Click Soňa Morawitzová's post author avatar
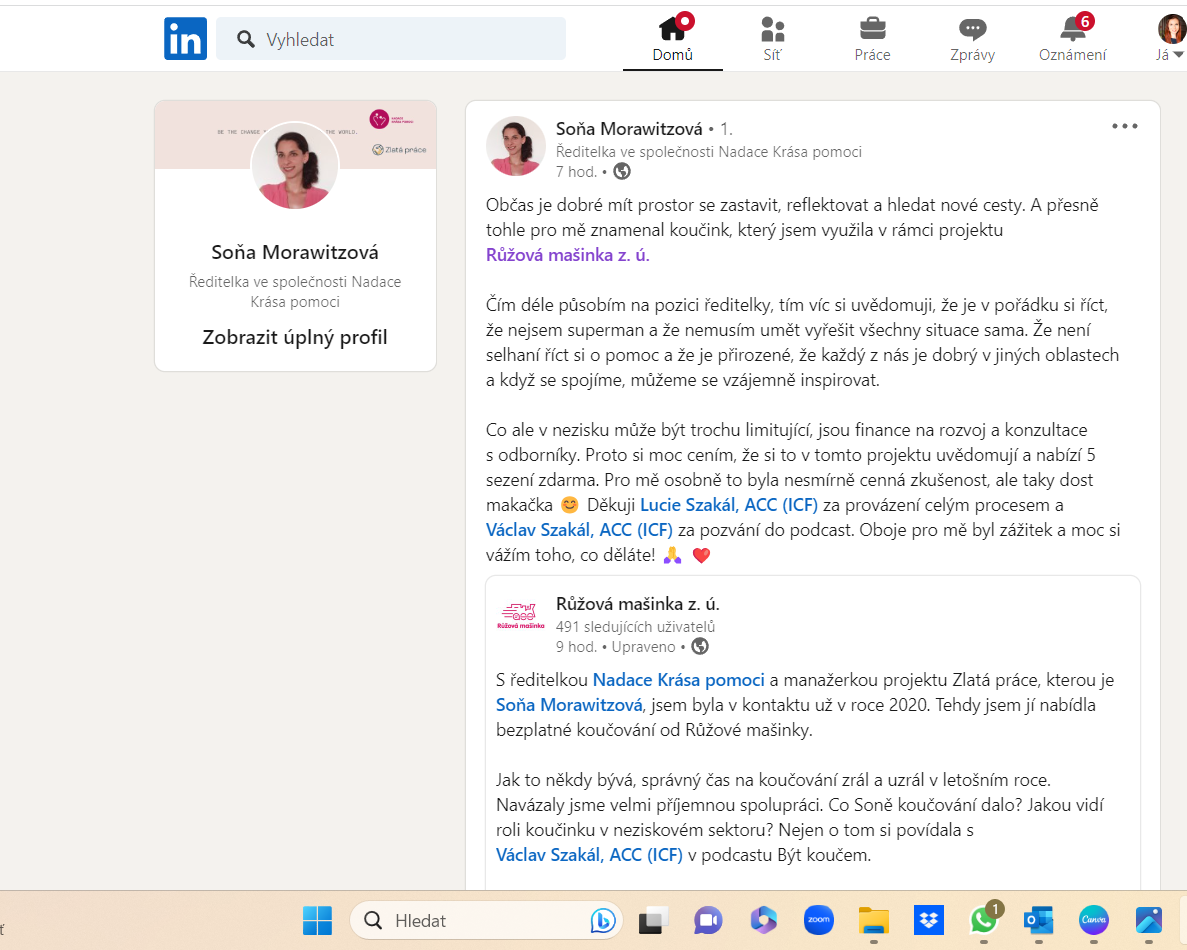The width and height of the screenshot is (1187, 950). pyautogui.click(x=516, y=146)
